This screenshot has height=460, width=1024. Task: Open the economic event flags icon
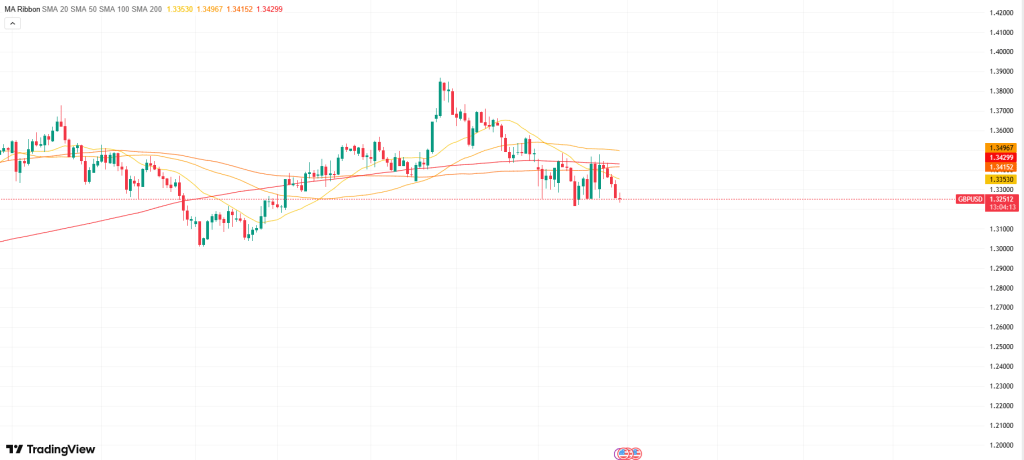pos(627,453)
